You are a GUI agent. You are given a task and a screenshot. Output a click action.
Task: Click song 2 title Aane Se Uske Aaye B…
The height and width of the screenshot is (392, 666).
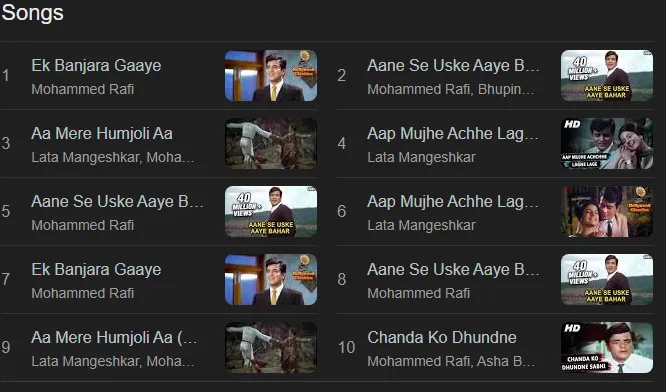point(453,66)
